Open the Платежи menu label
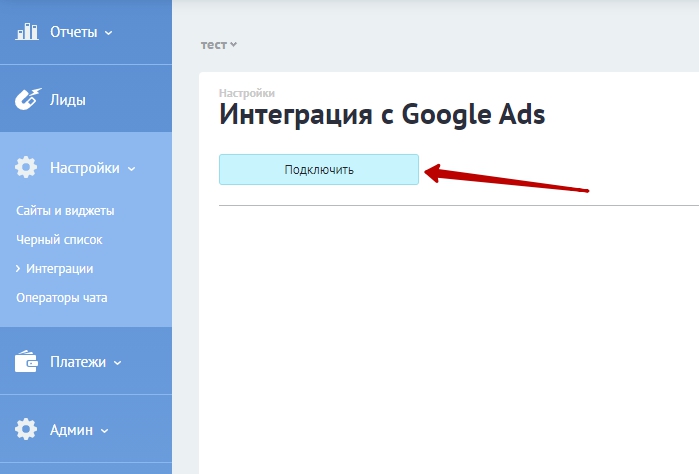 point(78,362)
